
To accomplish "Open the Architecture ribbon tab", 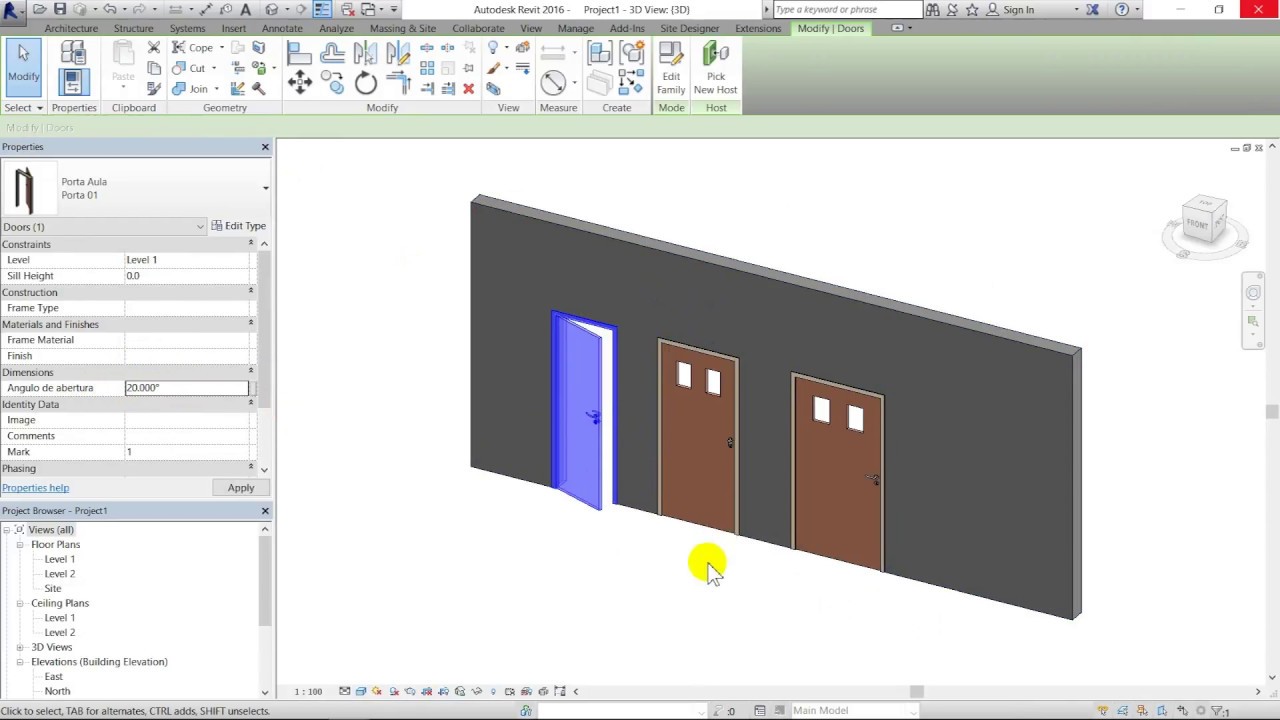I will point(71,28).
